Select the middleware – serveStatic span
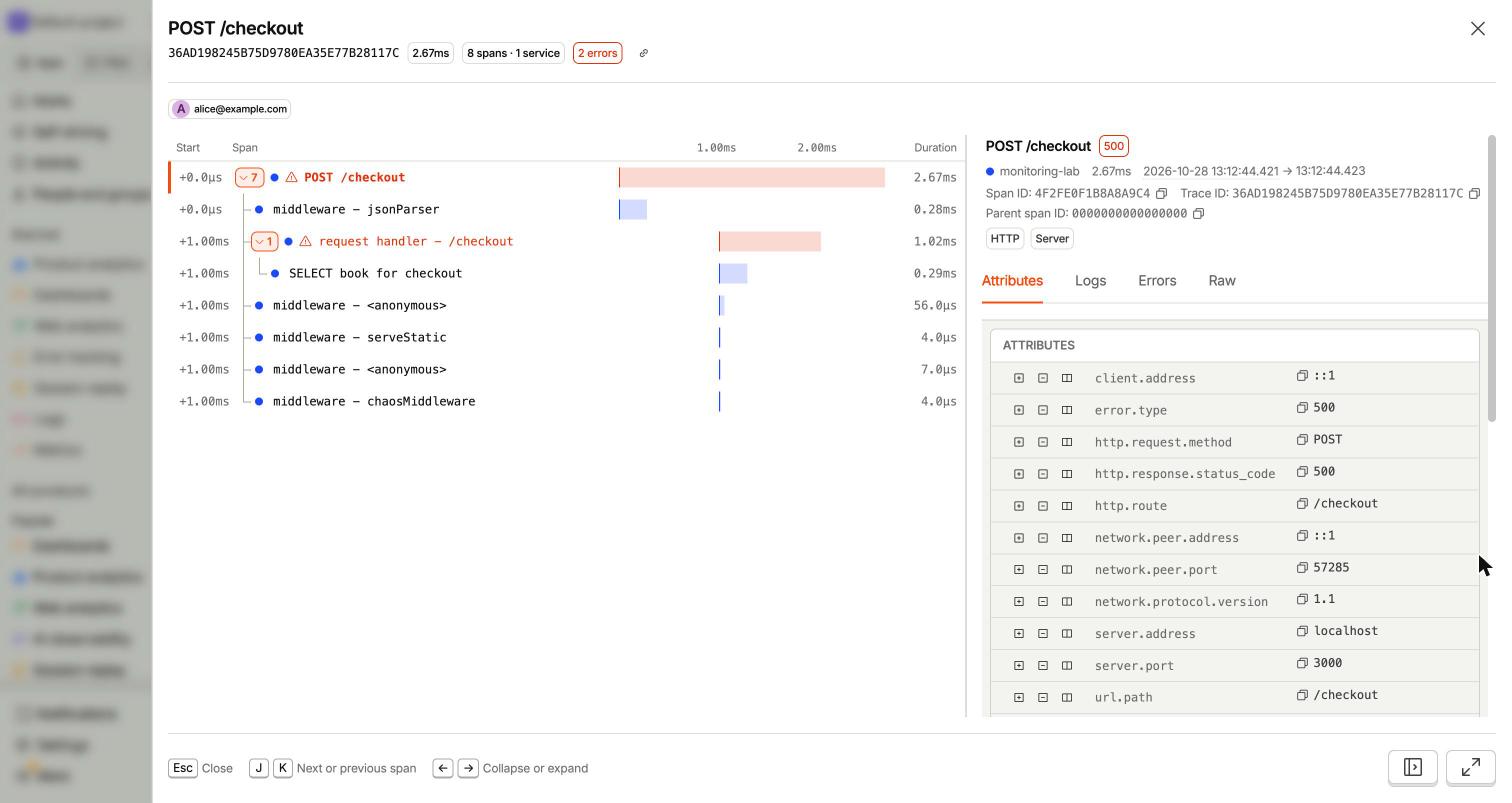 point(566,337)
